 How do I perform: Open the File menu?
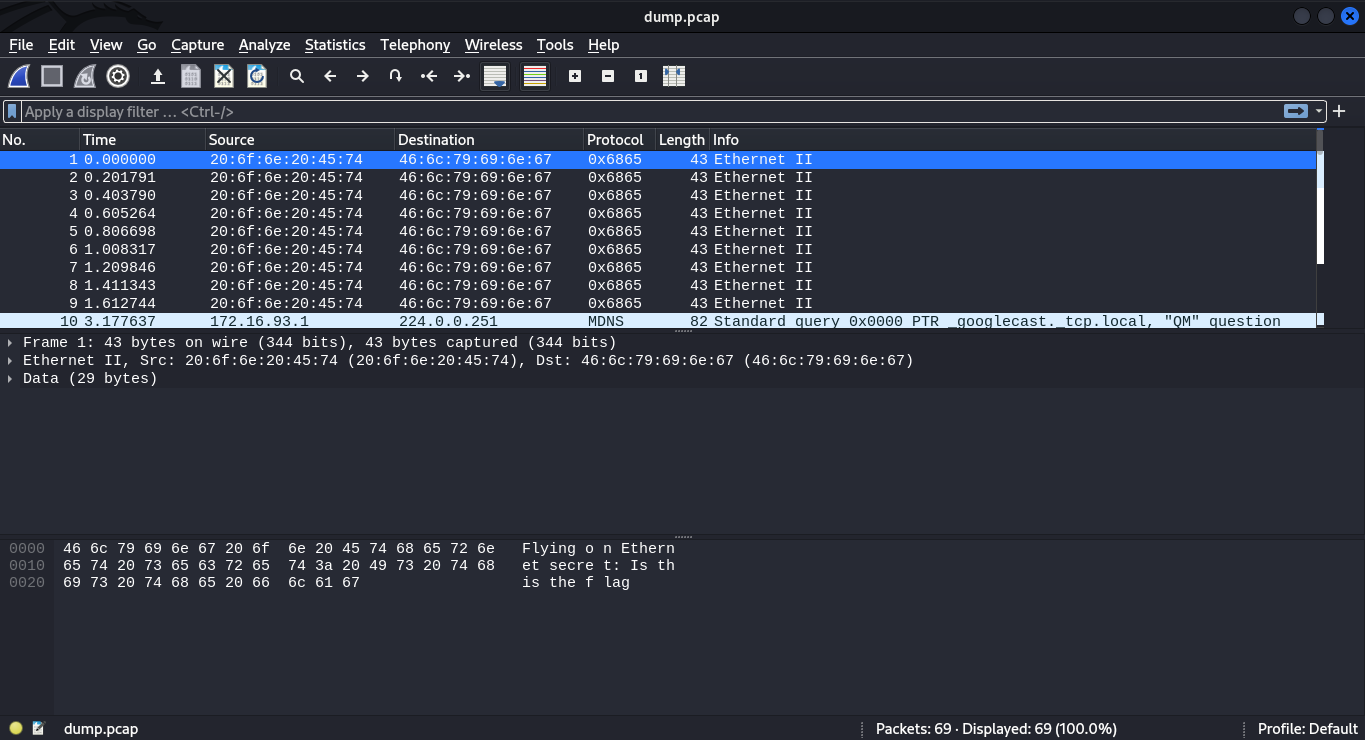(x=21, y=45)
